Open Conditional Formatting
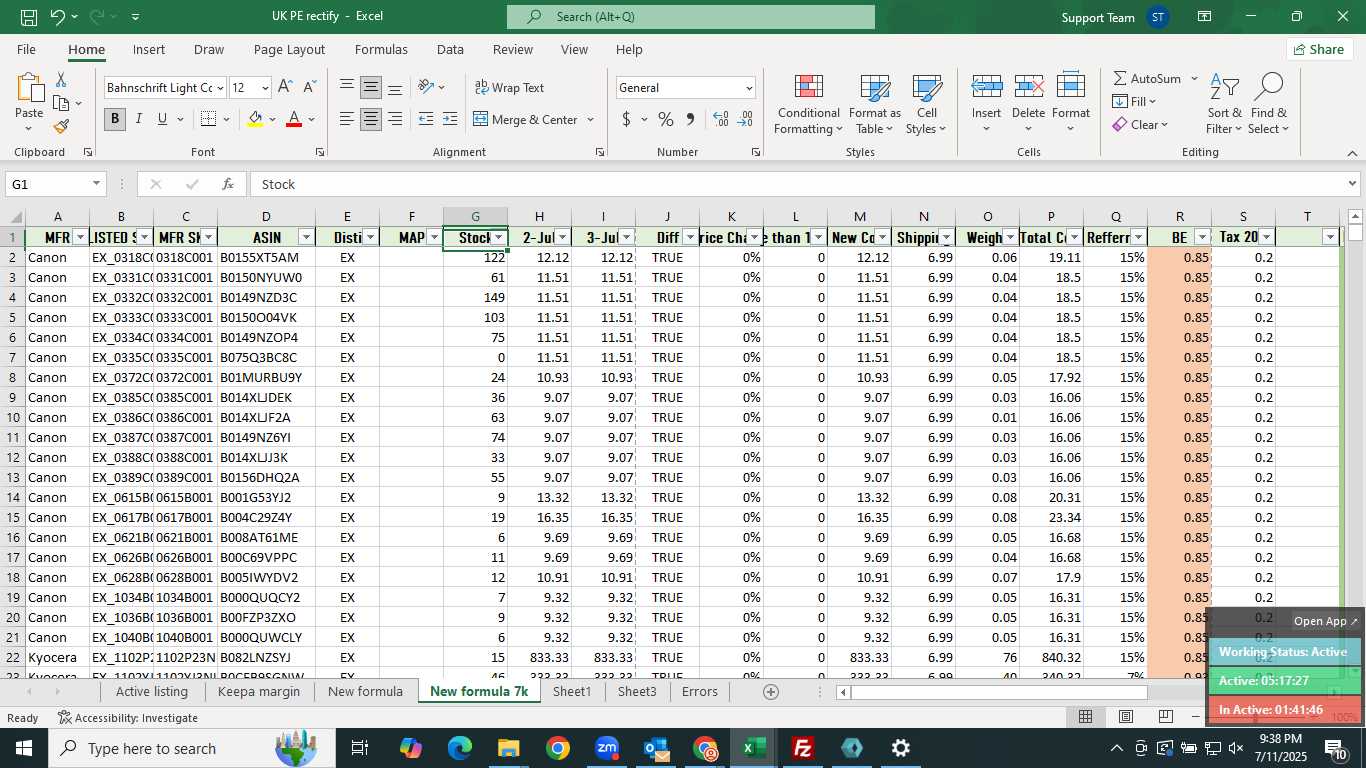This screenshot has height=768, width=1366. (808, 104)
